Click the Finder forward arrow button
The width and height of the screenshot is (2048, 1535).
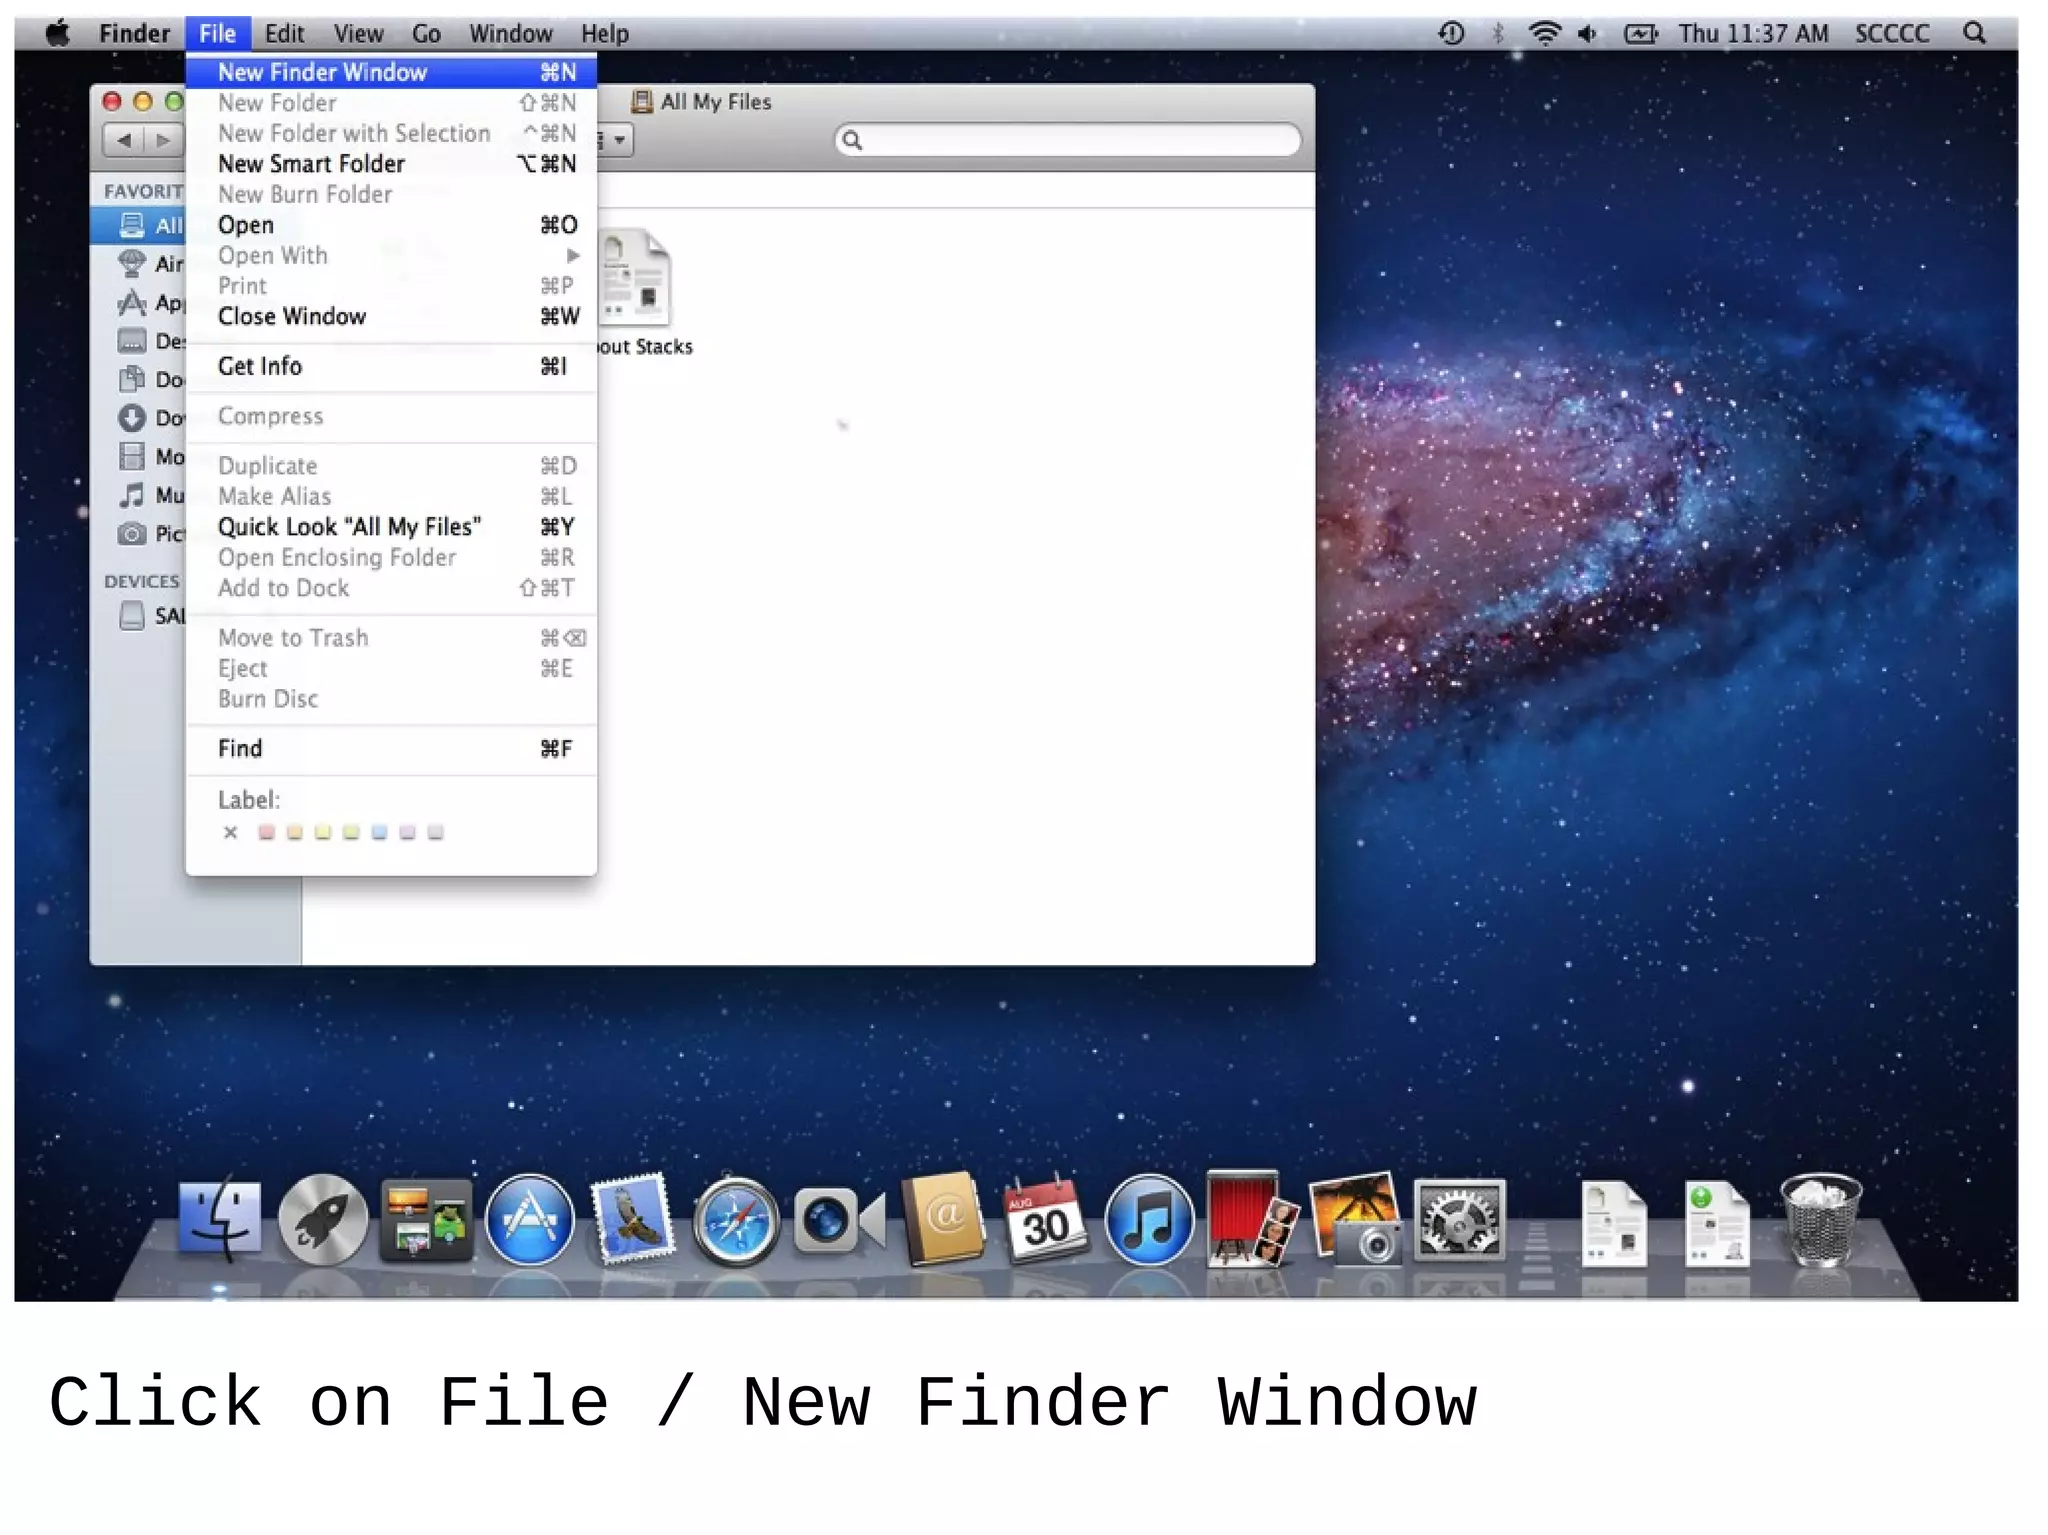click(163, 140)
